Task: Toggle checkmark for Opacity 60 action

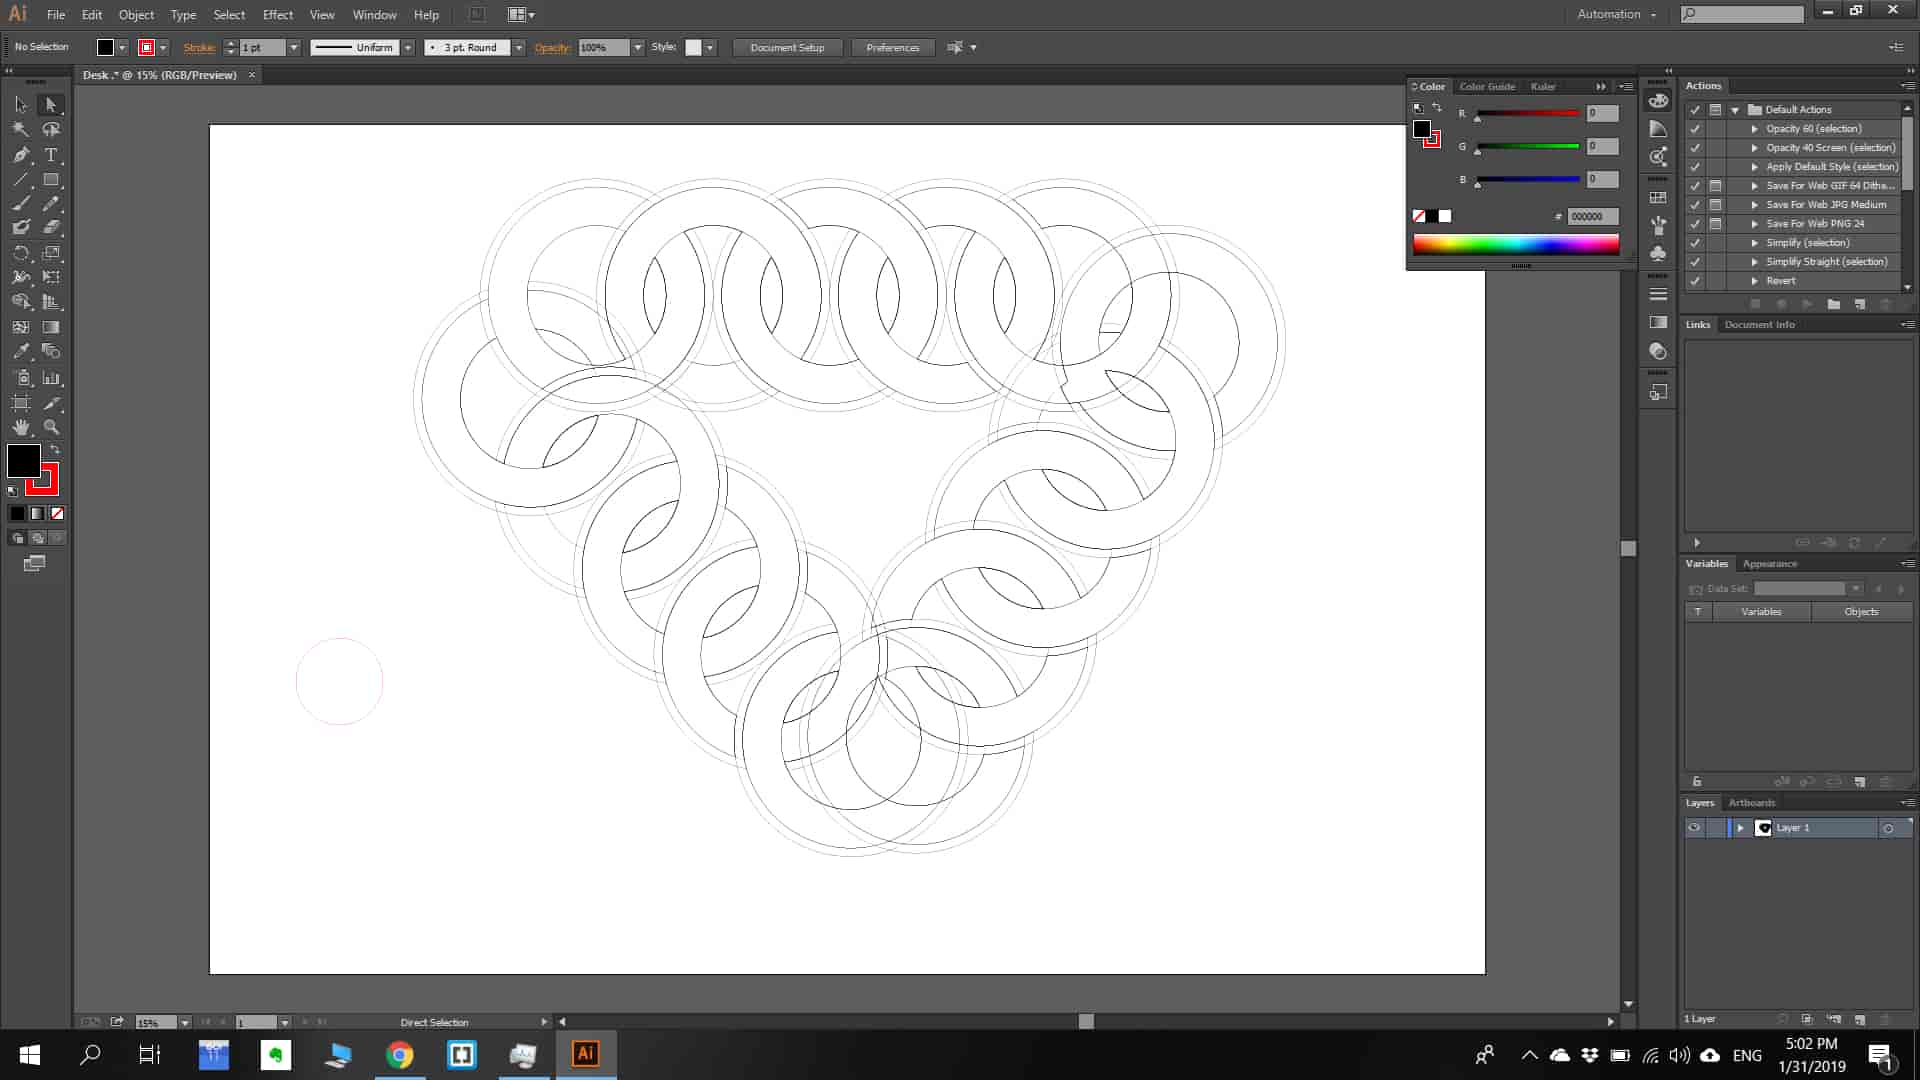Action: tap(1695, 129)
